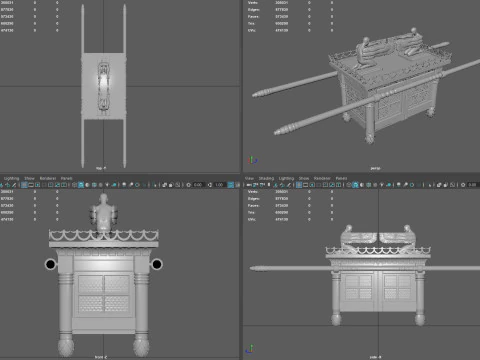480x360 pixels.
Task: Toggle safe action in side view panel
Action: (332, 185)
